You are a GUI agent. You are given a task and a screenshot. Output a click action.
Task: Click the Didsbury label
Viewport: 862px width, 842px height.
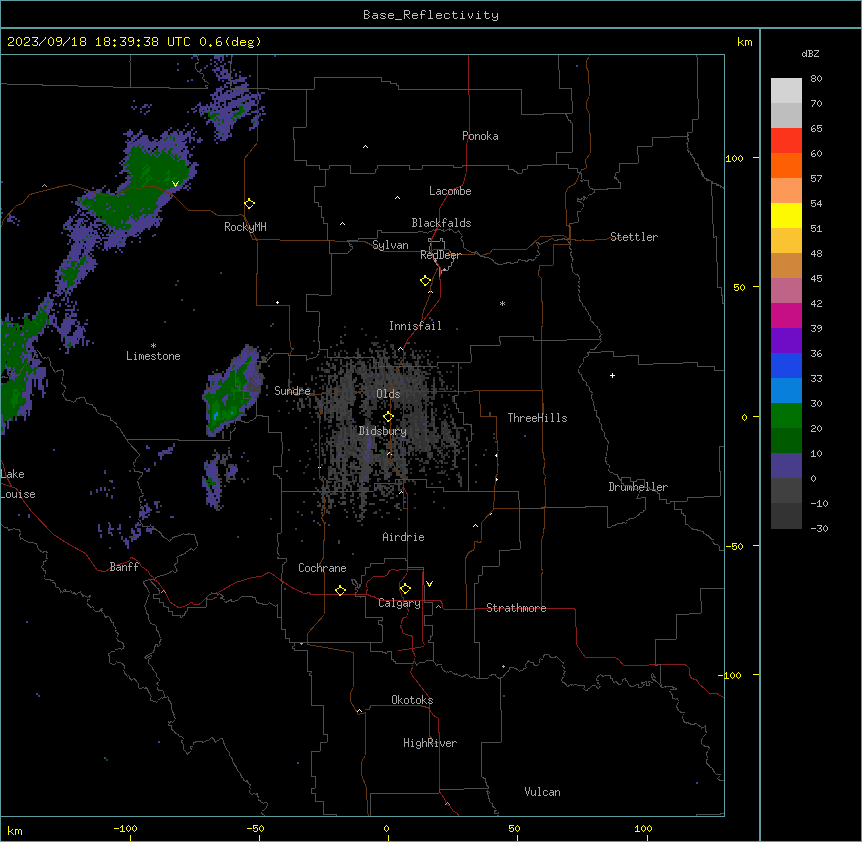383,431
